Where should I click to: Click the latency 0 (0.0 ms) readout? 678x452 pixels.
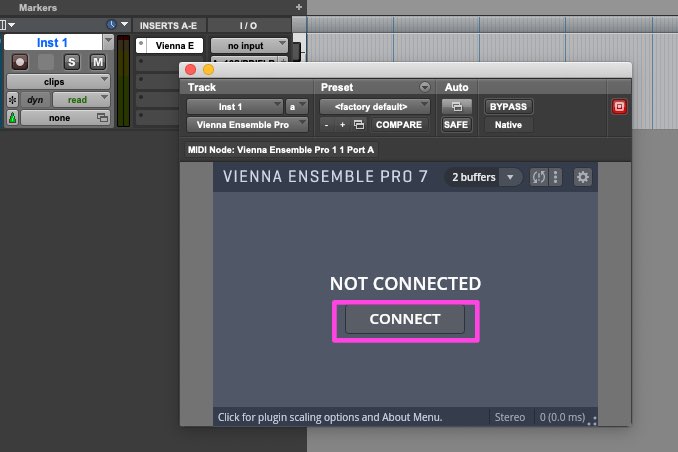[562, 417]
